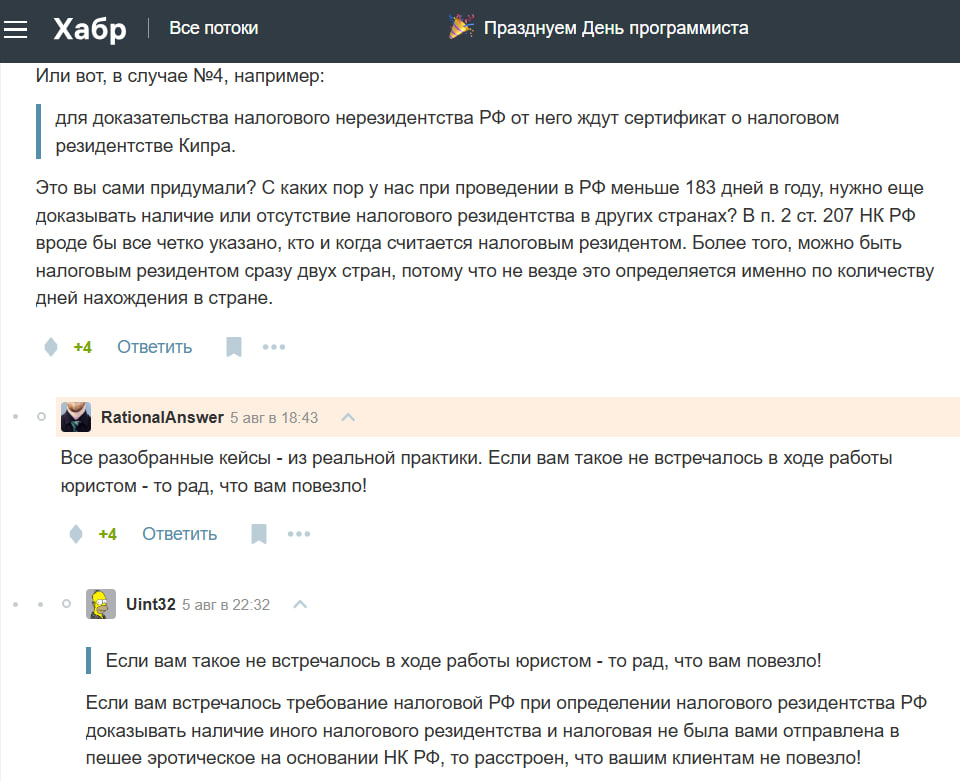Click the Хабр logo
The image size is (960, 781).
click(x=91, y=28)
